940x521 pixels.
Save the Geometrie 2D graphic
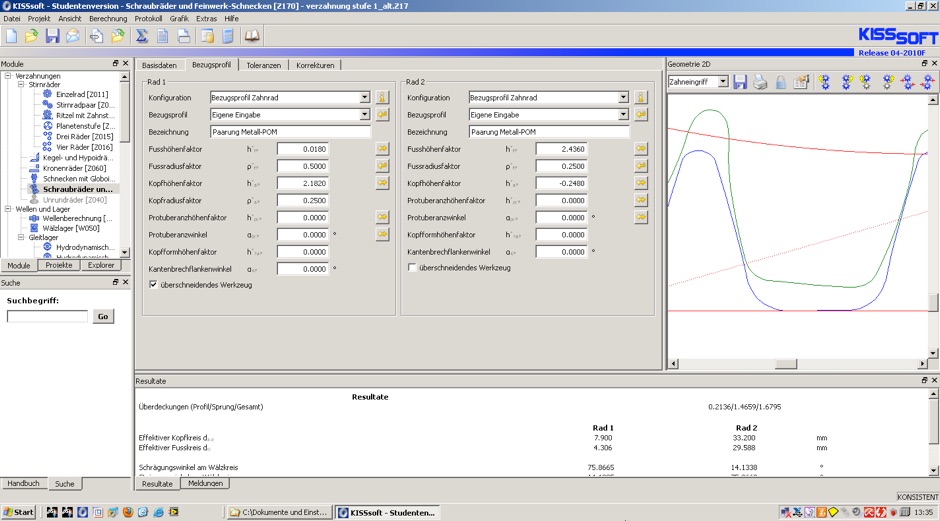(740, 82)
